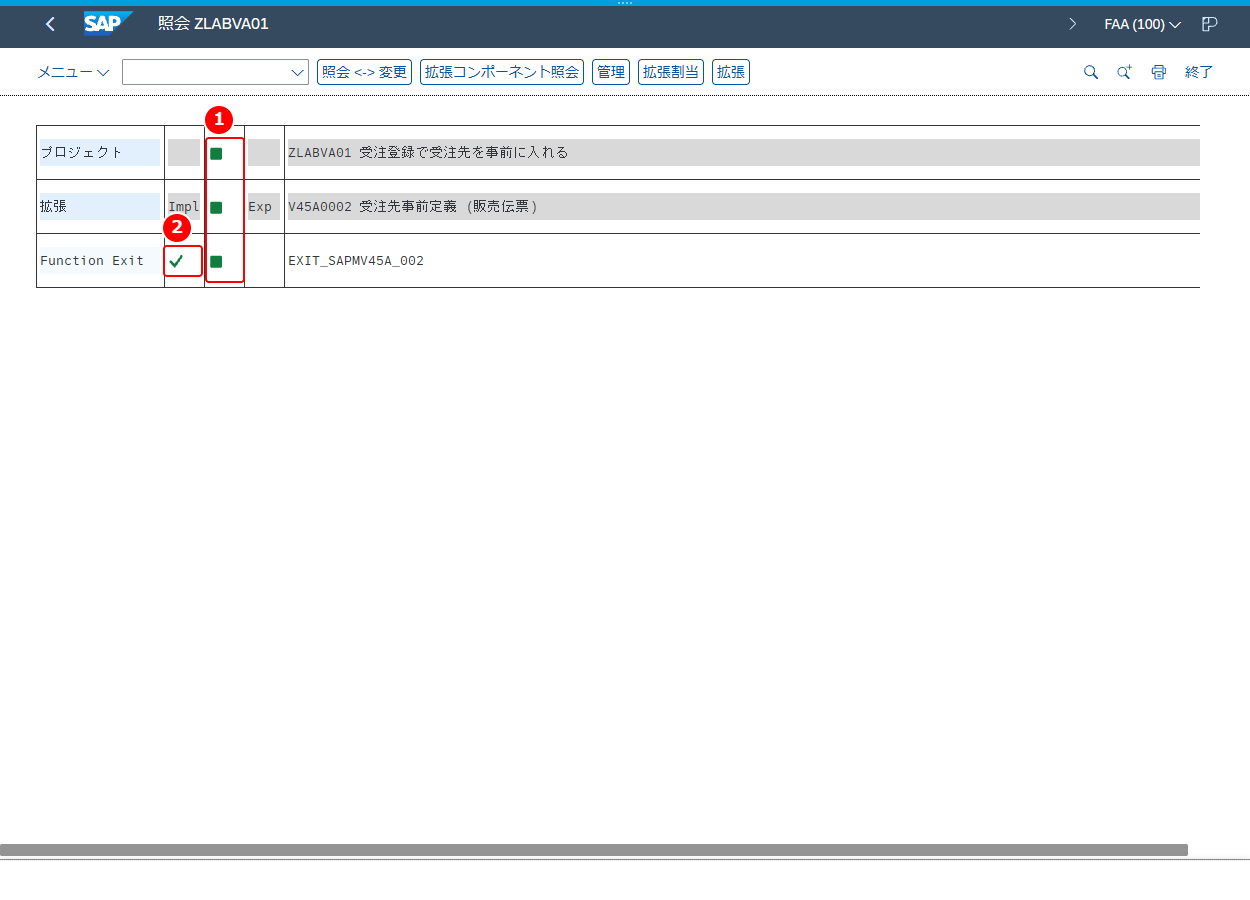Expand the command field dropdown arrow
The image size is (1250, 900).
point(297,72)
